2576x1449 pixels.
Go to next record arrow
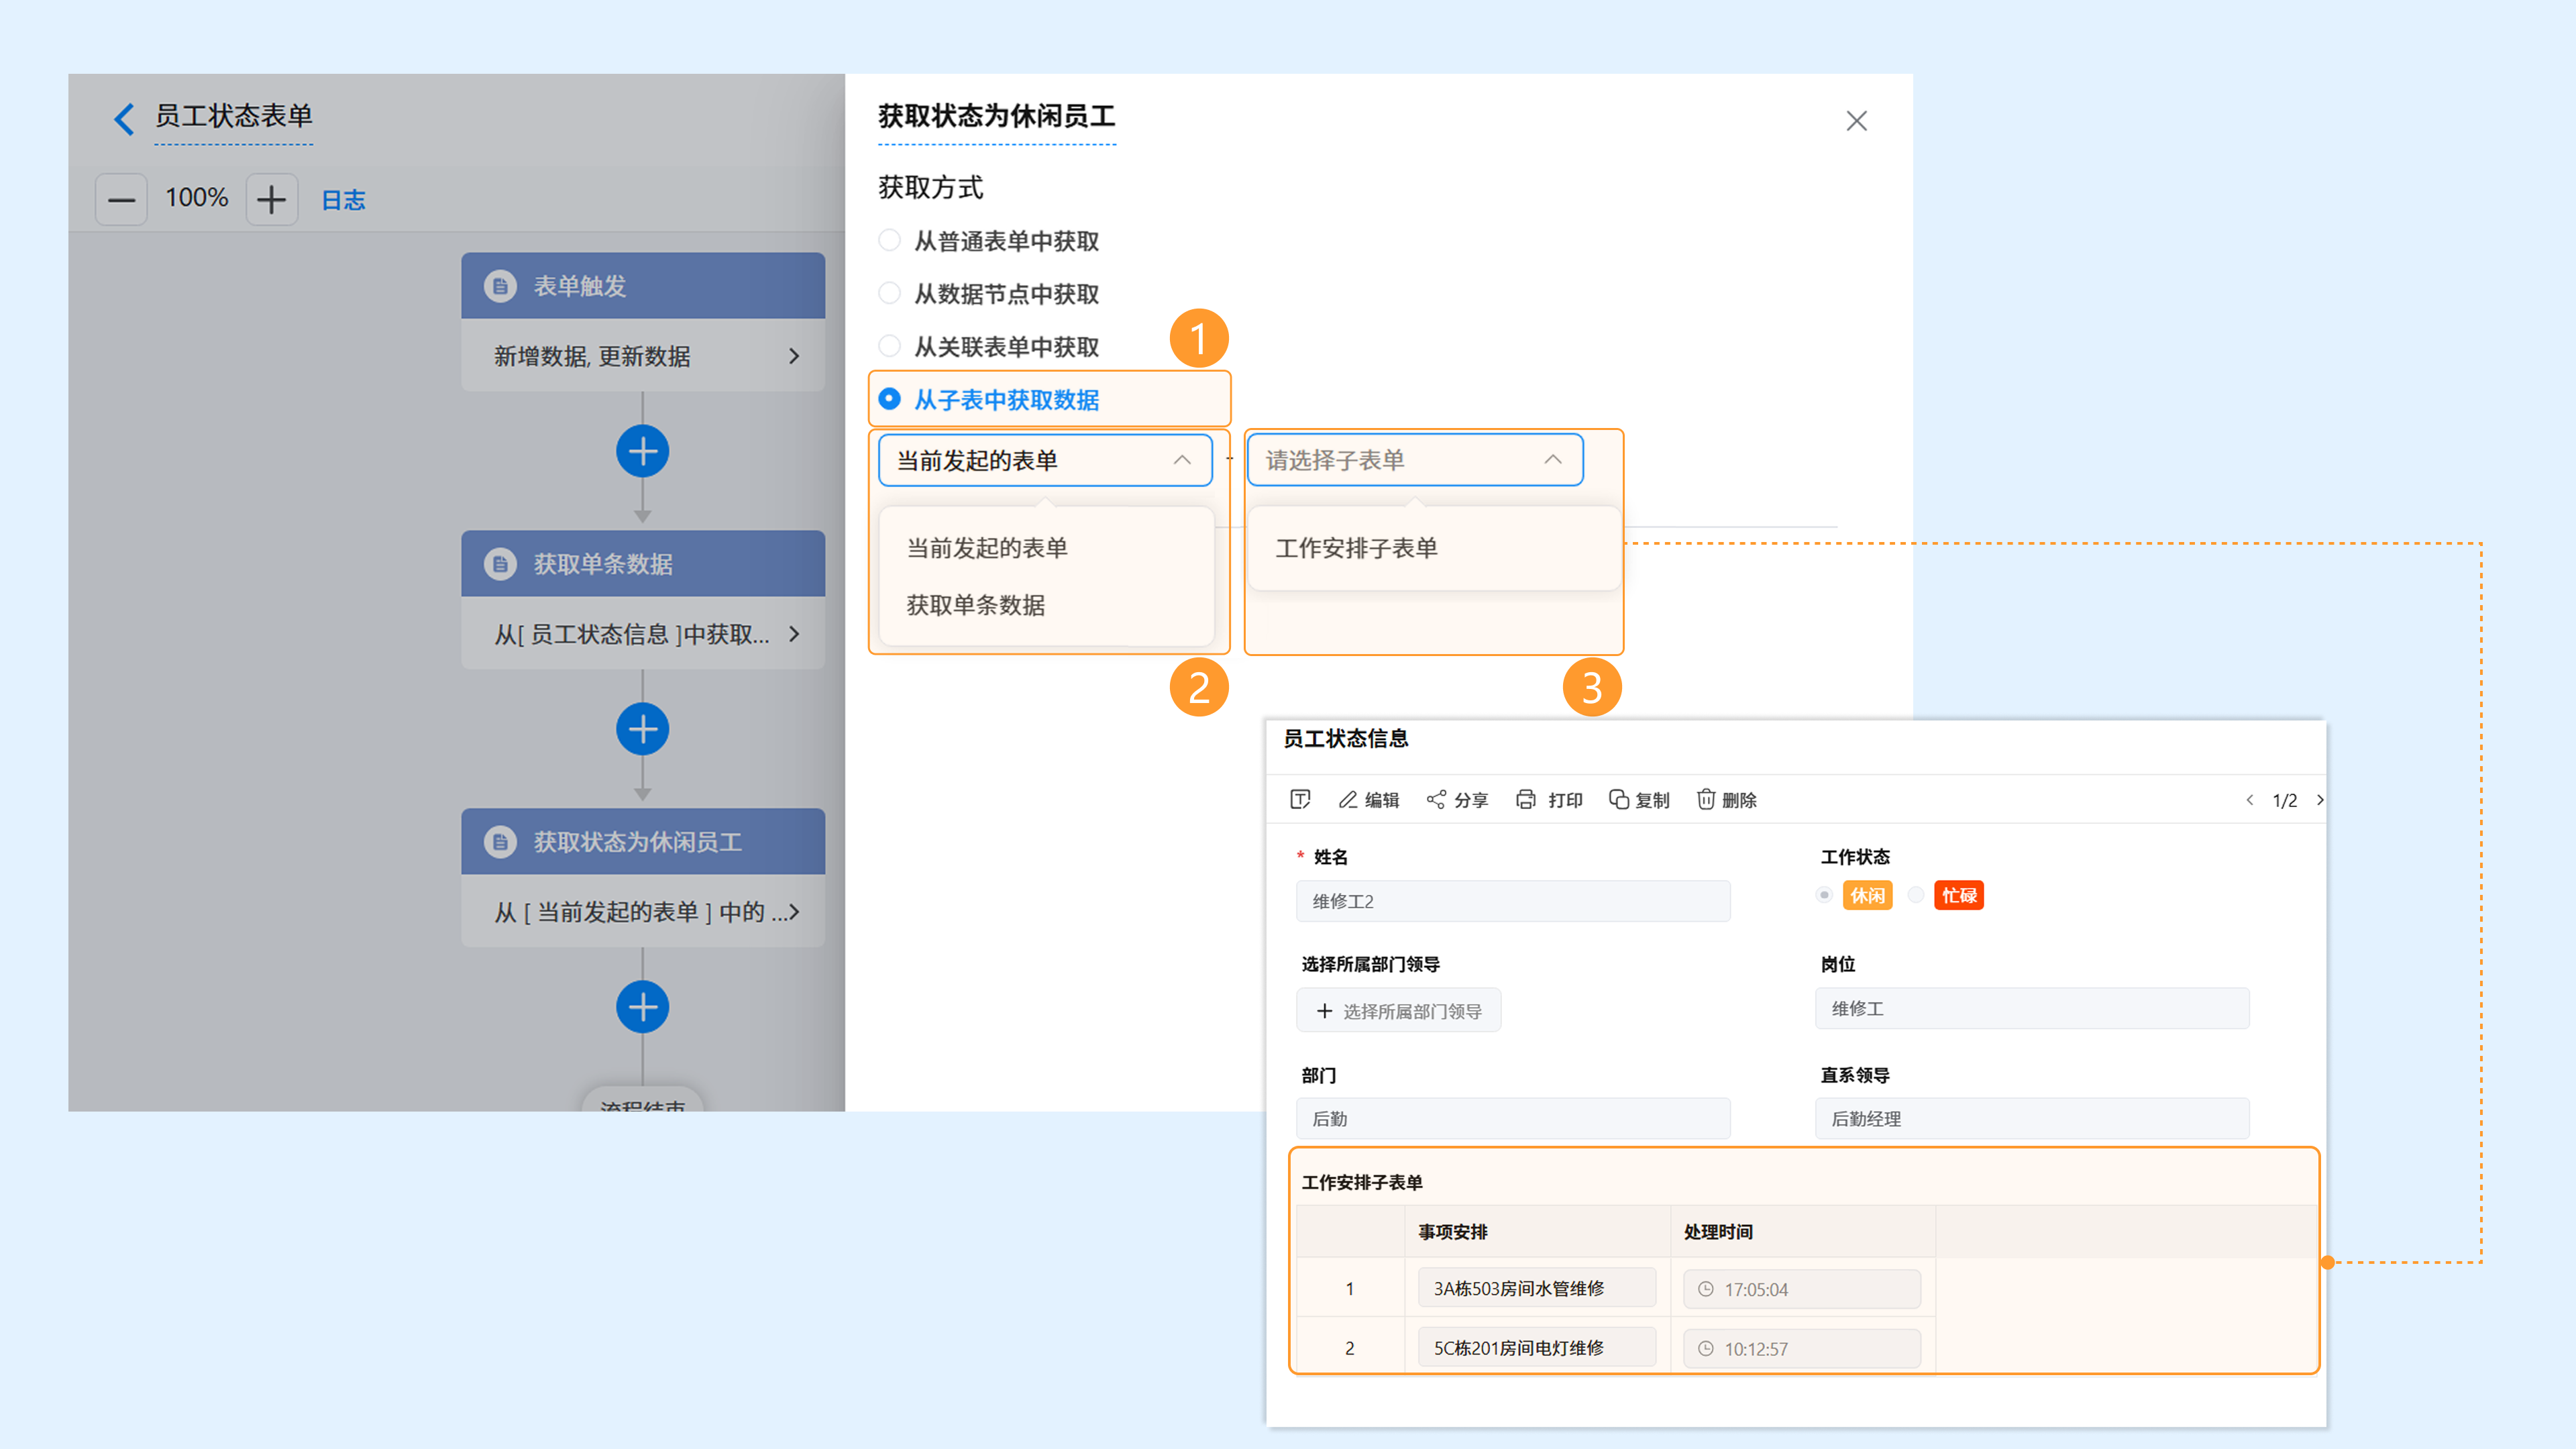coord(2320,800)
